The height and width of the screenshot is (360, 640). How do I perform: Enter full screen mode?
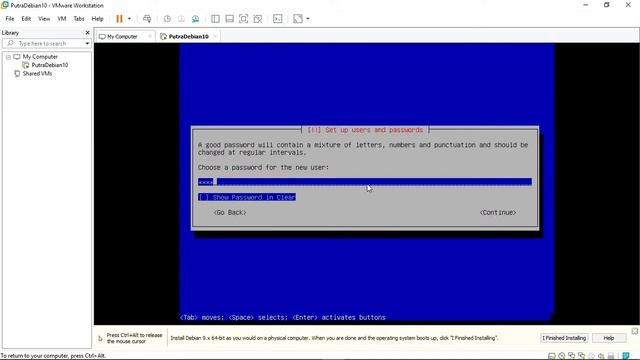(243, 19)
